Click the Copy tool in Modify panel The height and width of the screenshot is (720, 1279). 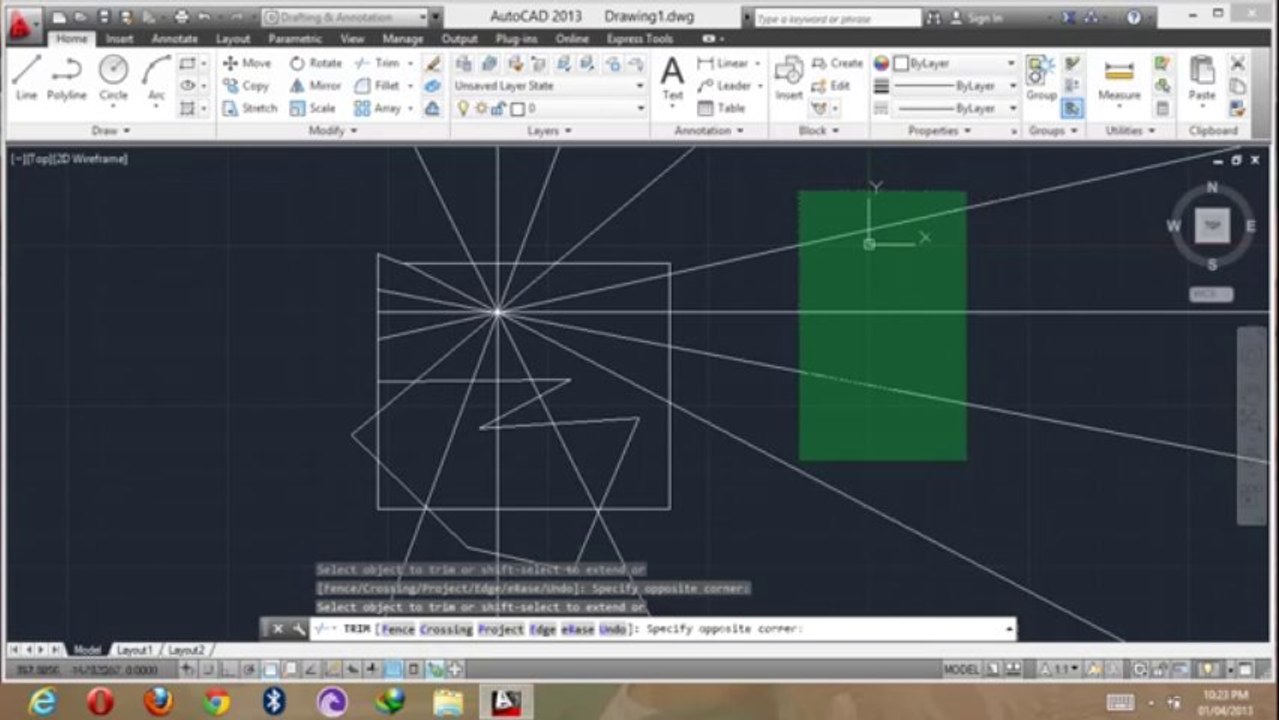tap(246, 86)
